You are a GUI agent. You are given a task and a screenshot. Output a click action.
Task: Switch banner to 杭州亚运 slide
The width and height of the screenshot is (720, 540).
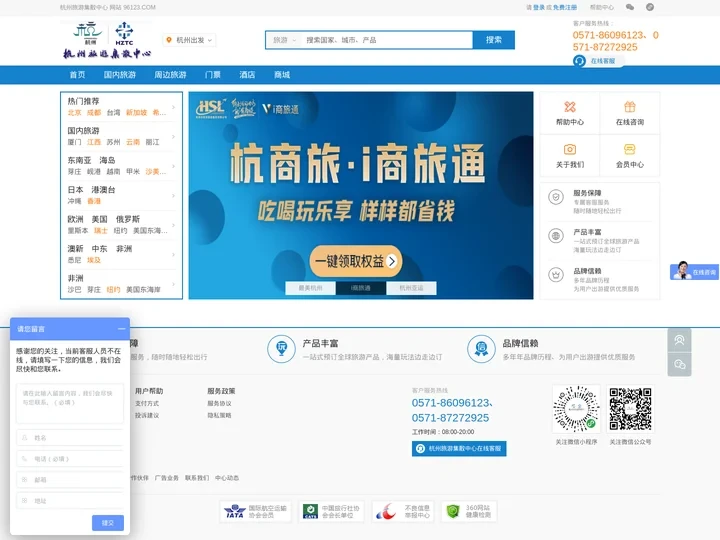411,288
